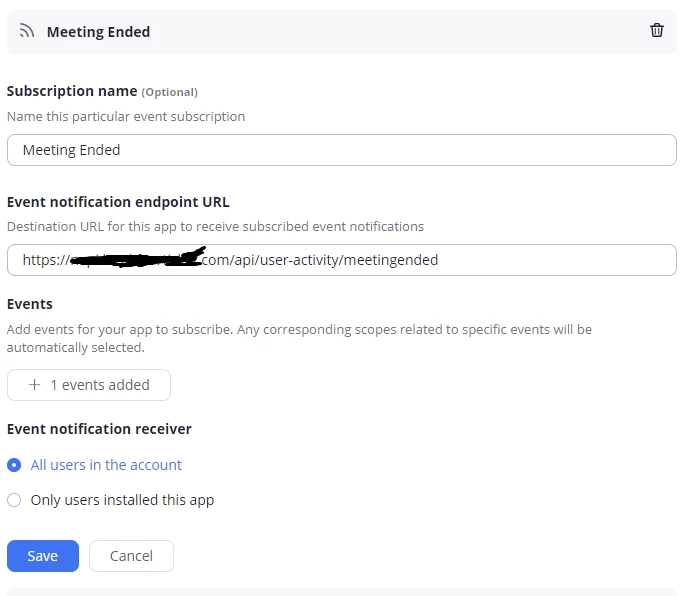Click the Event notification endpoint URL label
This screenshot has width=681, height=596.
[x=118, y=201]
